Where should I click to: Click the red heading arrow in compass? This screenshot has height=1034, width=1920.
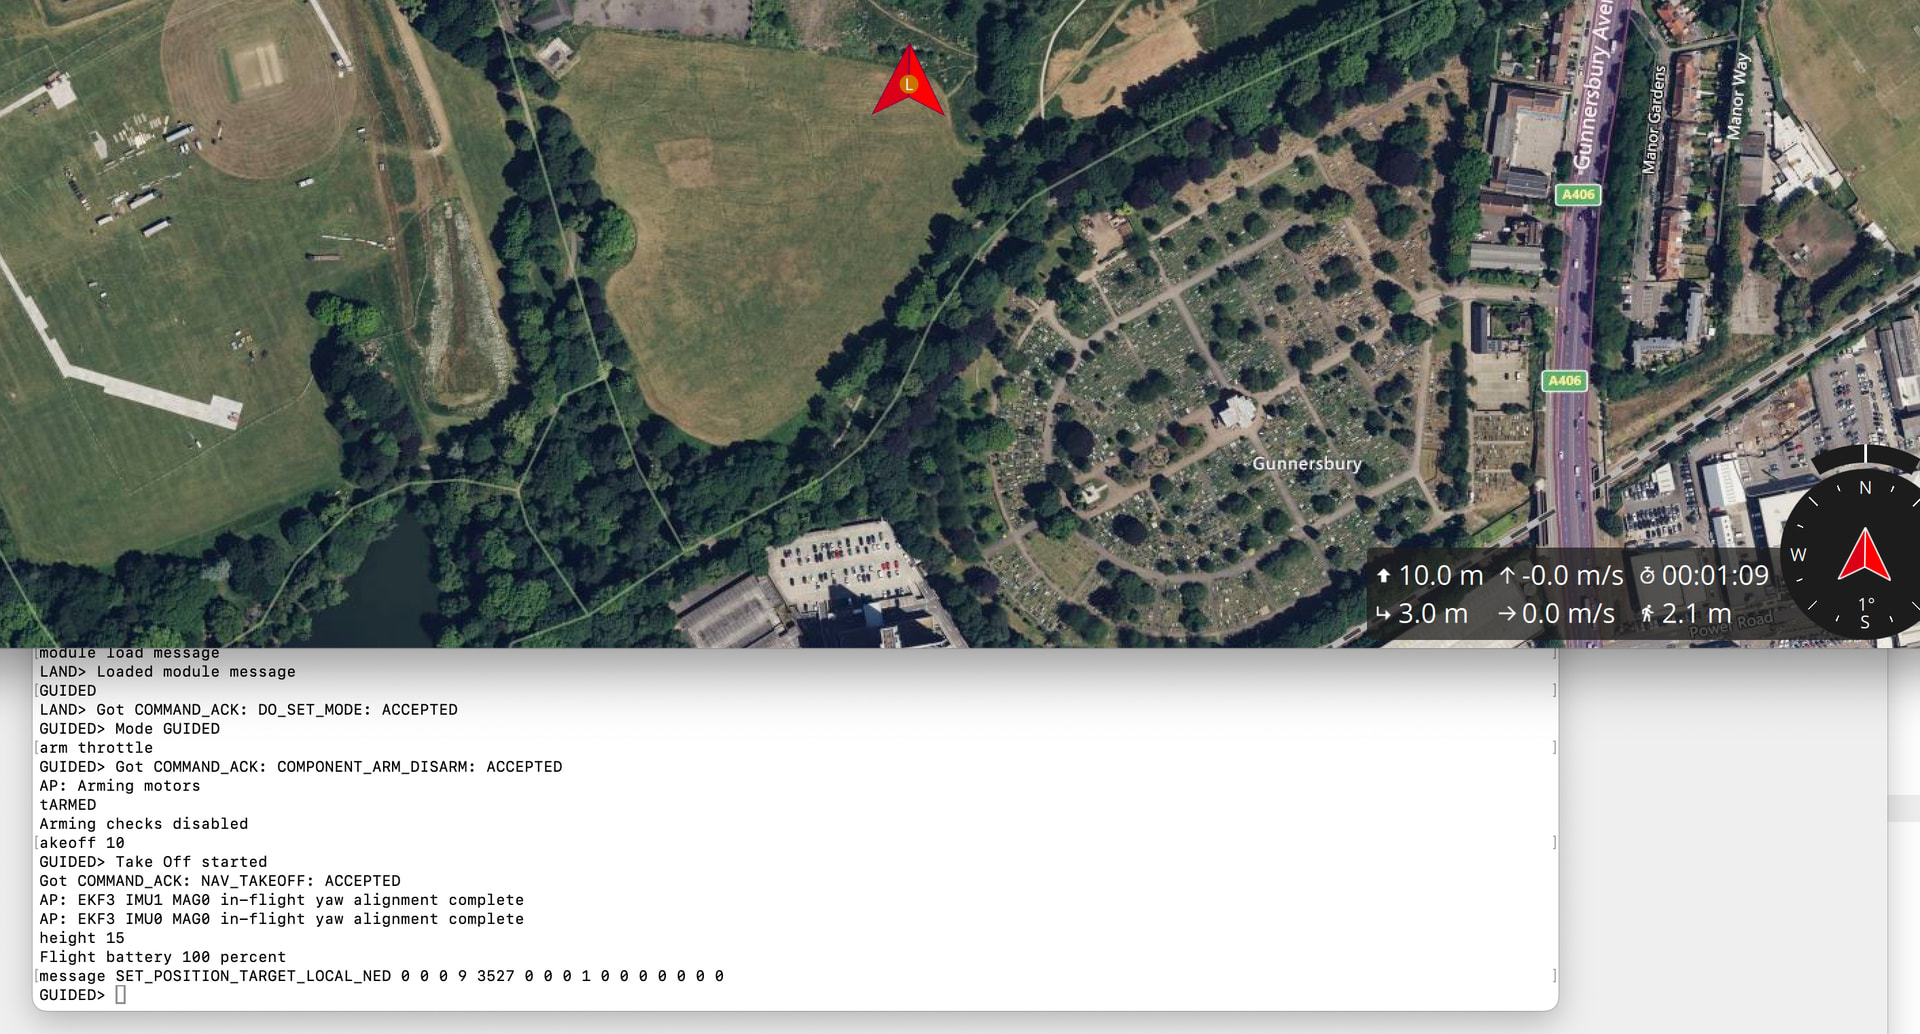click(1864, 555)
